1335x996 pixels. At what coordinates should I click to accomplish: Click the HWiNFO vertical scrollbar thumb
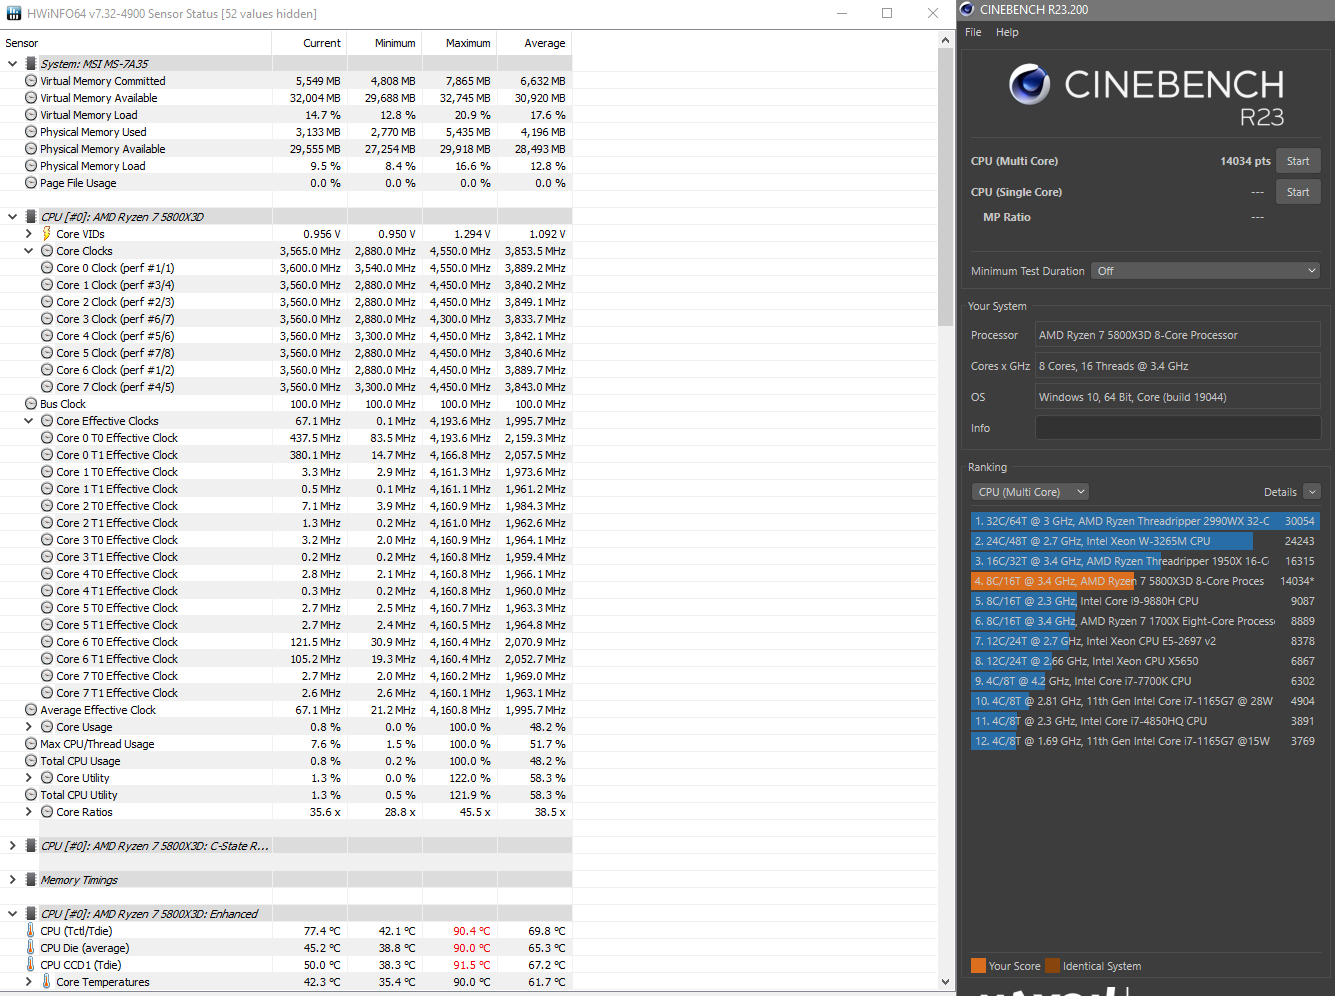coord(946,187)
